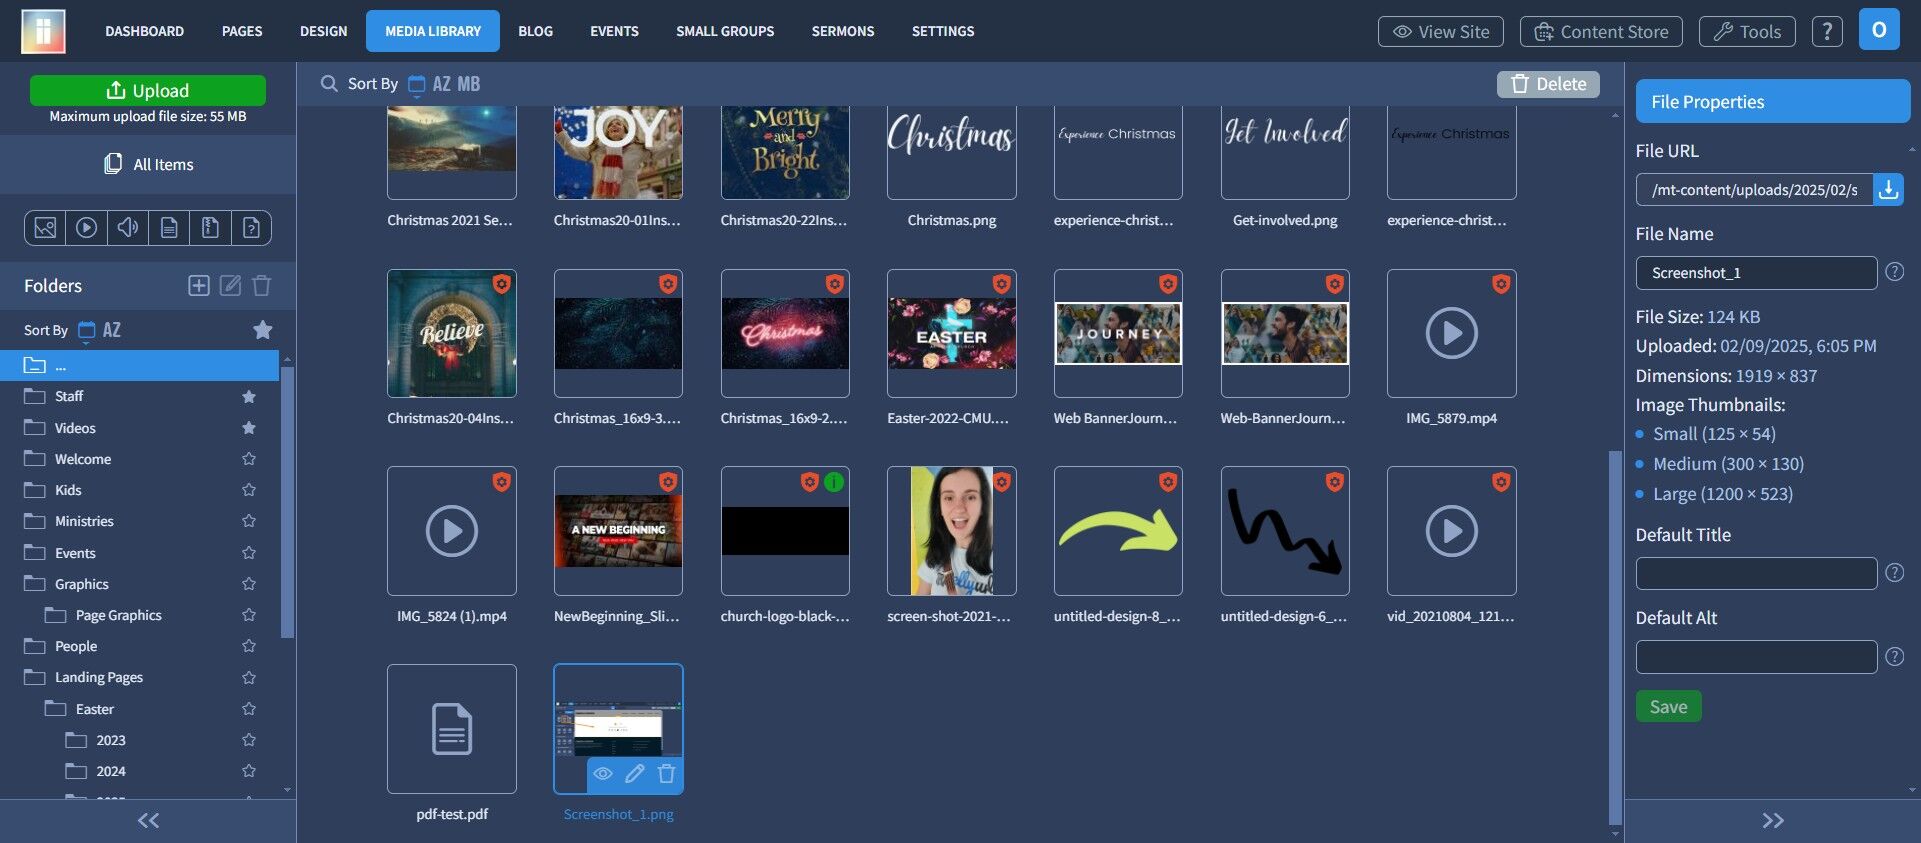The height and width of the screenshot is (843, 1921).
Task: Filter media by zip archive files
Action: [210, 228]
